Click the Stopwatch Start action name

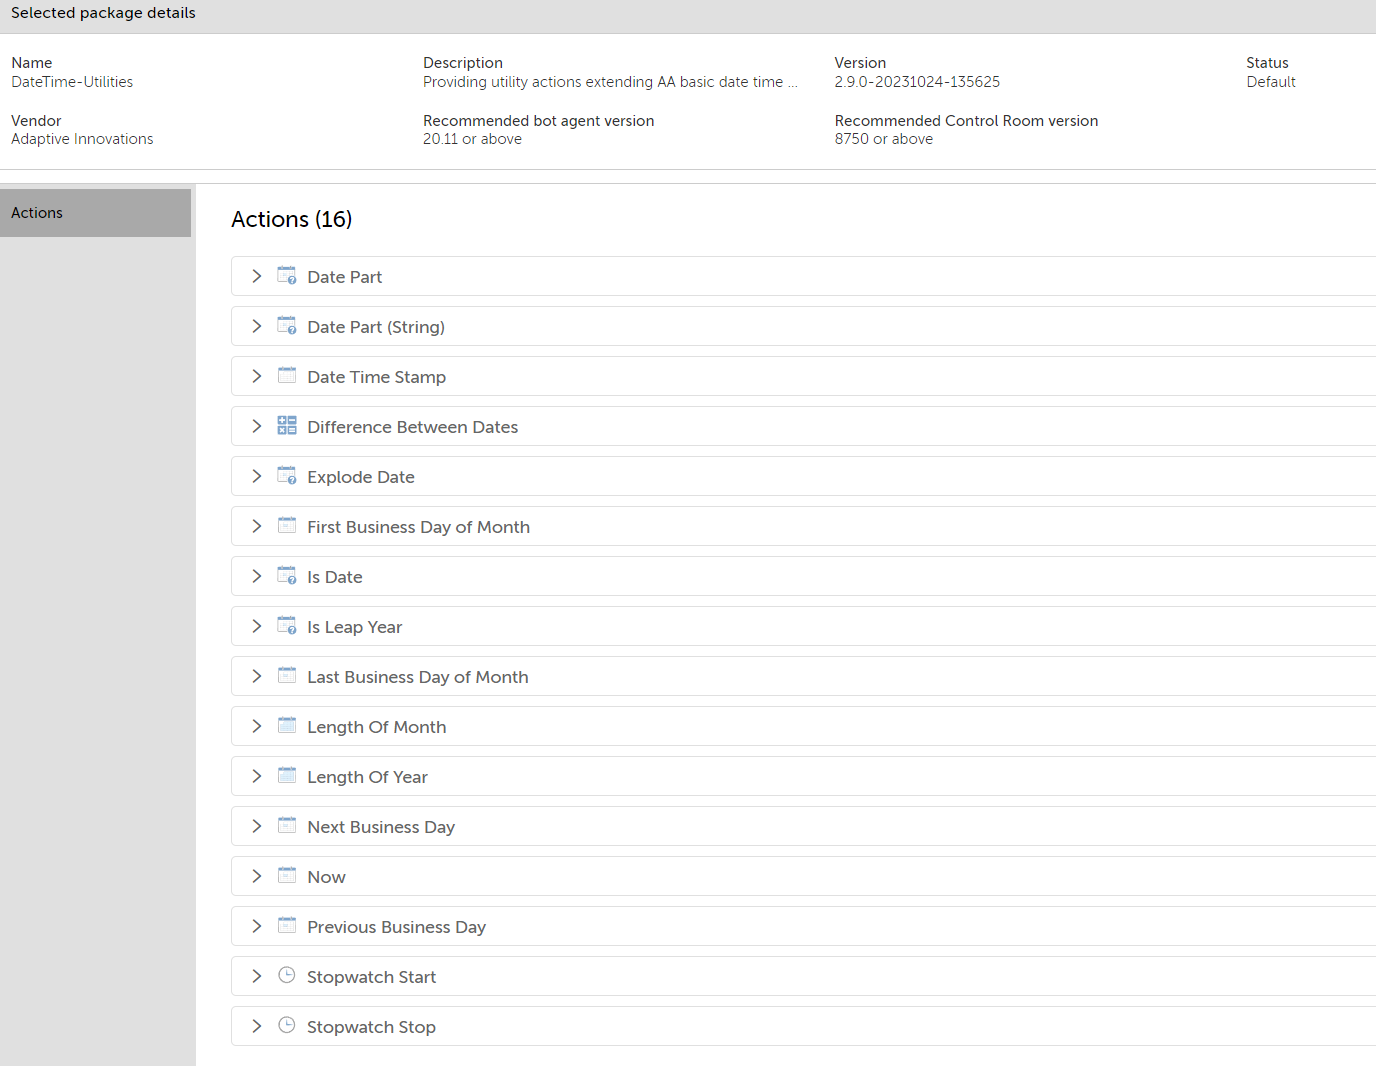(372, 977)
